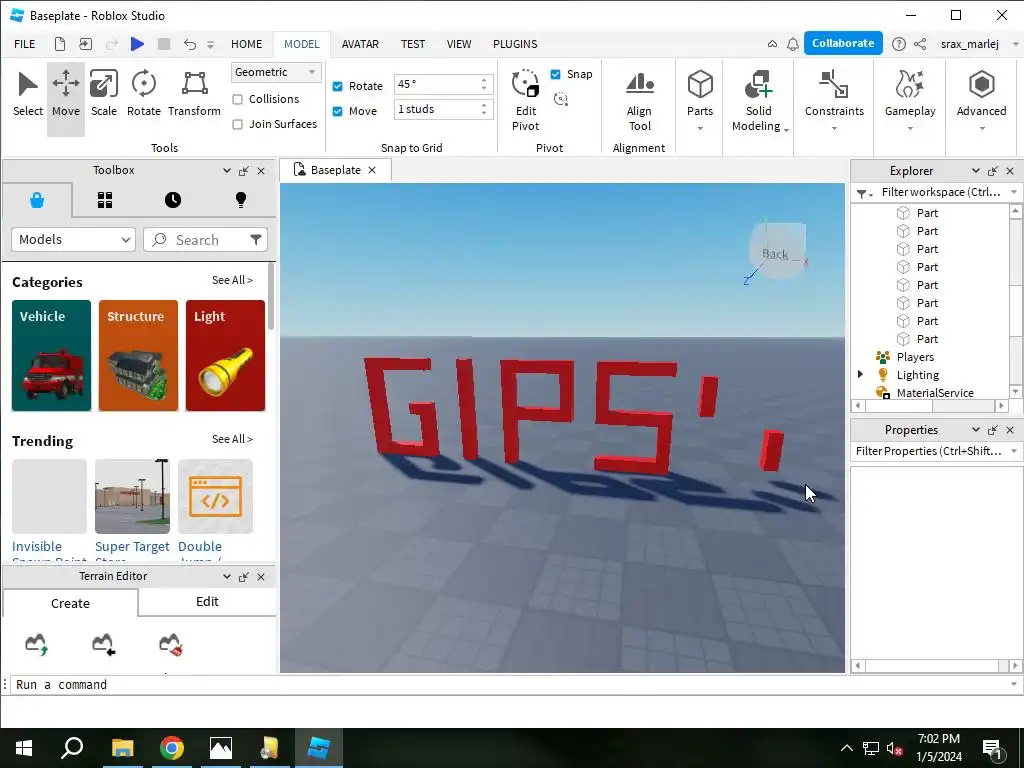The height and width of the screenshot is (768, 1024).
Task: Pick the Rotate tool
Action: pos(144,95)
